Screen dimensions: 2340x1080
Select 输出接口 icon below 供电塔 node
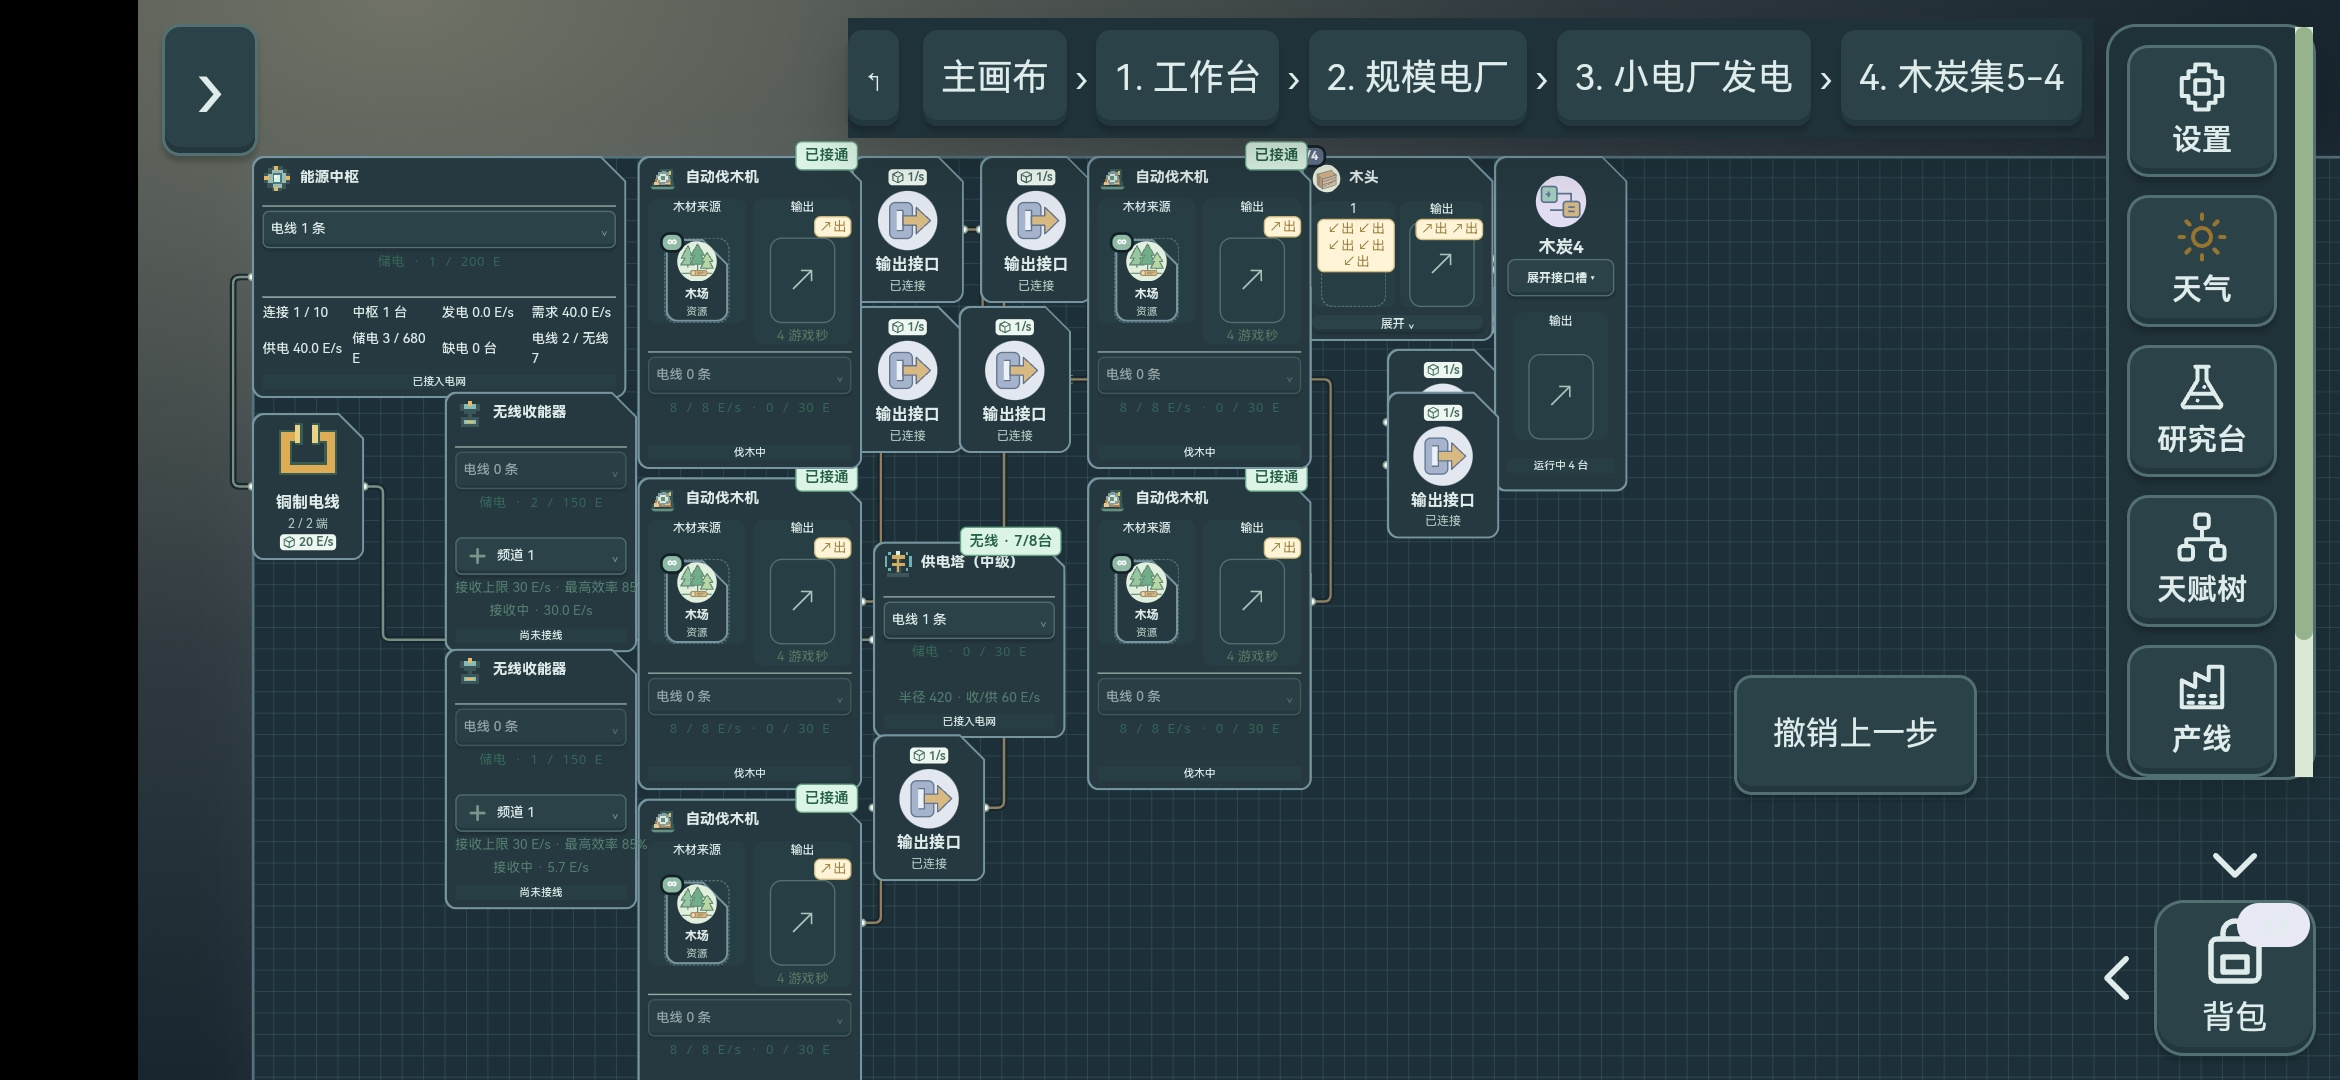(x=929, y=799)
